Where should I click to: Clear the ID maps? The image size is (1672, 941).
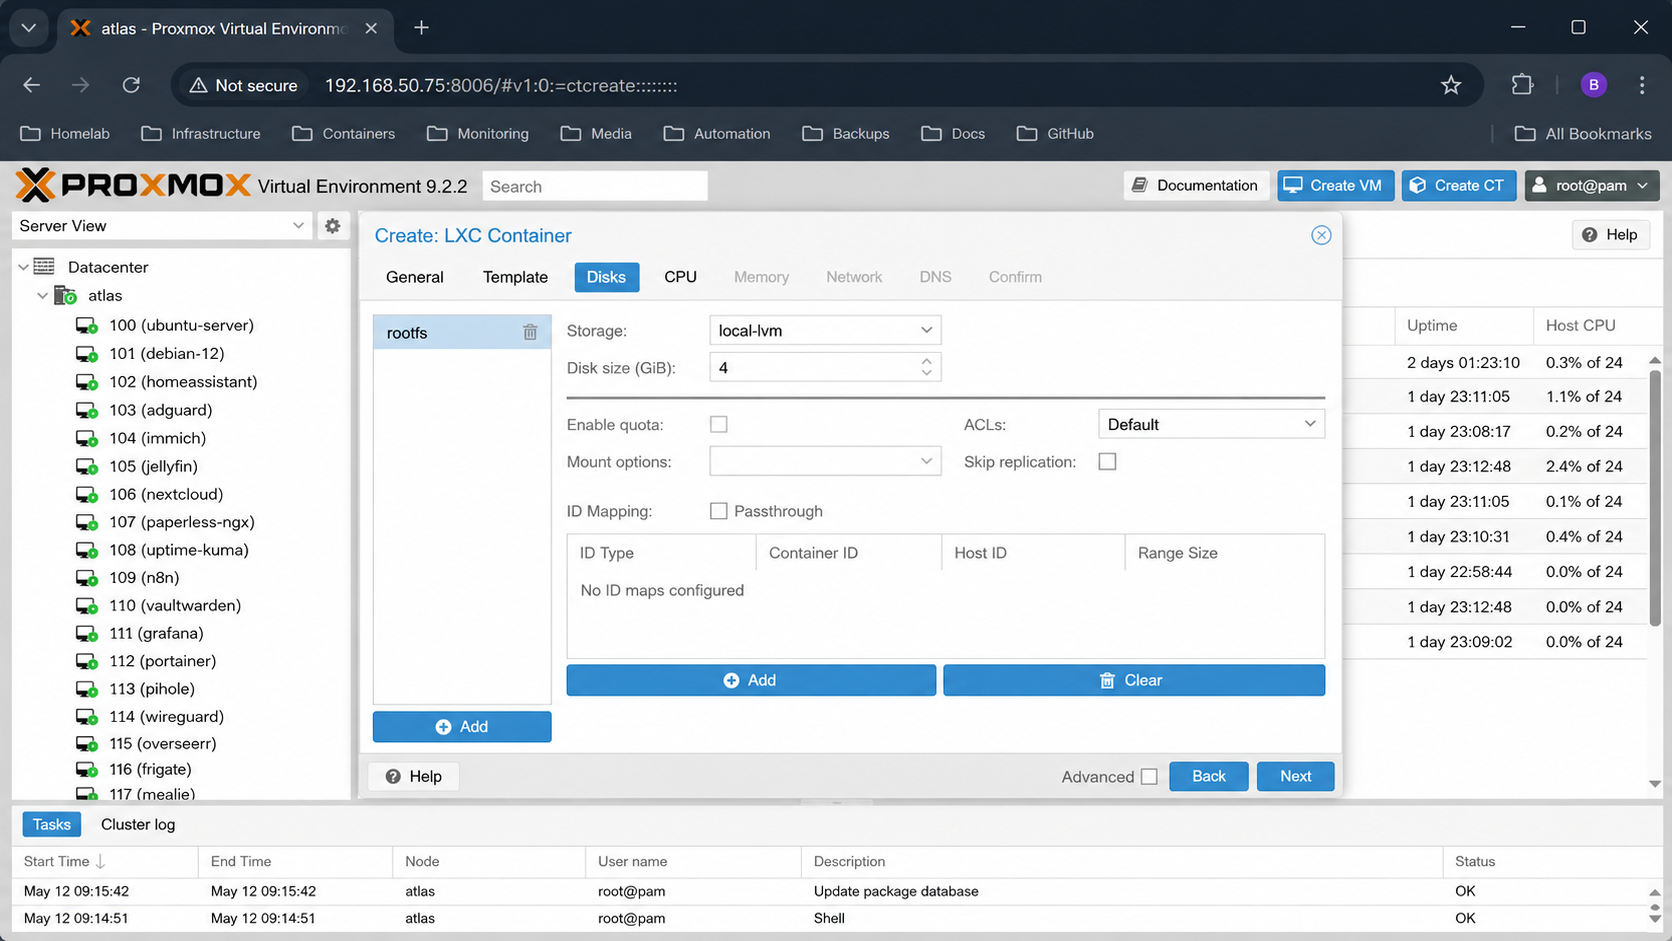pos(1134,680)
